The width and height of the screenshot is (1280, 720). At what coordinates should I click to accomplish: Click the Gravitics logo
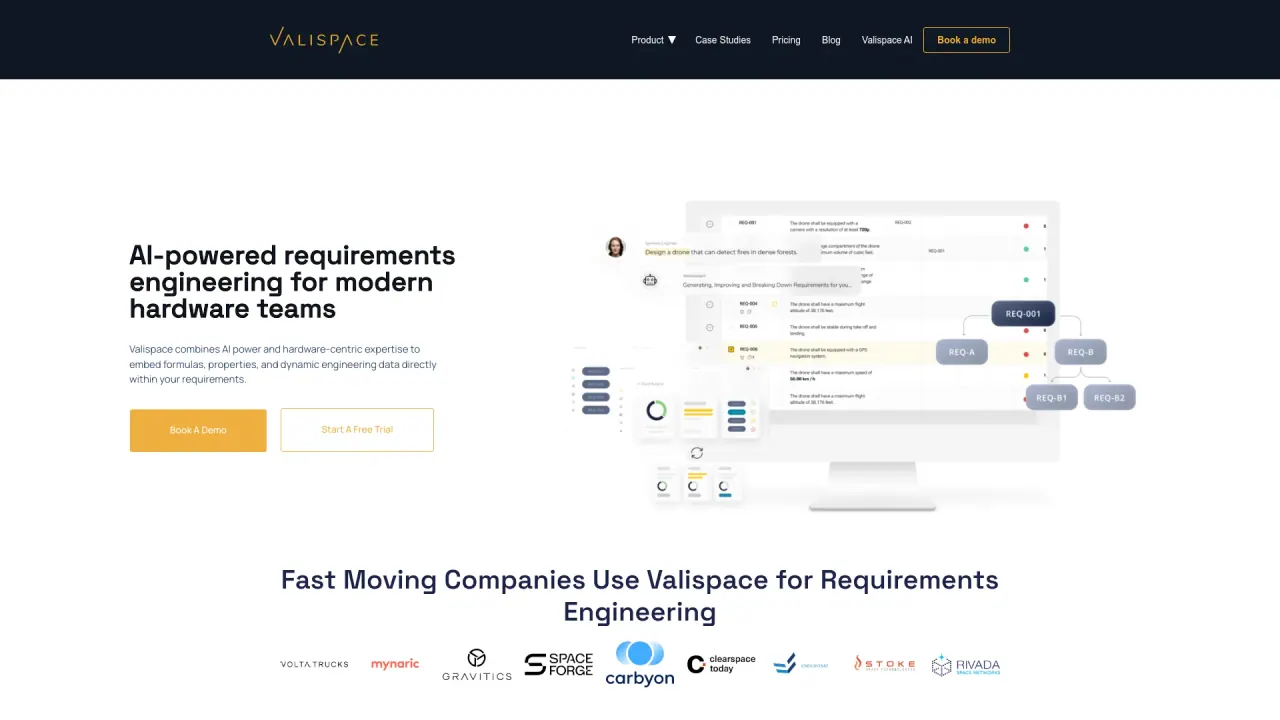tap(477, 665)
